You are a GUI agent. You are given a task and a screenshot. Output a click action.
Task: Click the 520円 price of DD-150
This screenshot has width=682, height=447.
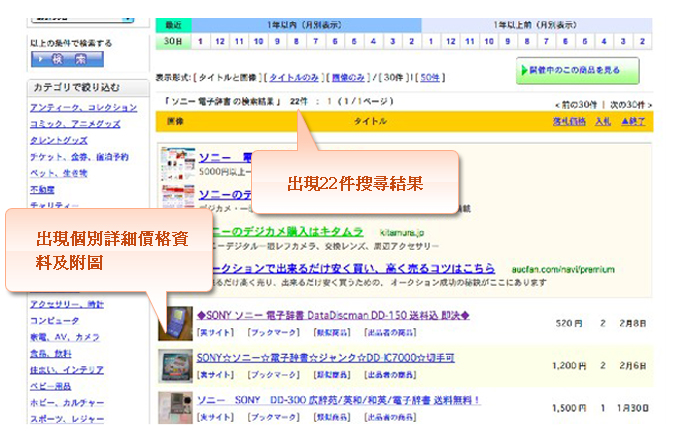point(569,324)
